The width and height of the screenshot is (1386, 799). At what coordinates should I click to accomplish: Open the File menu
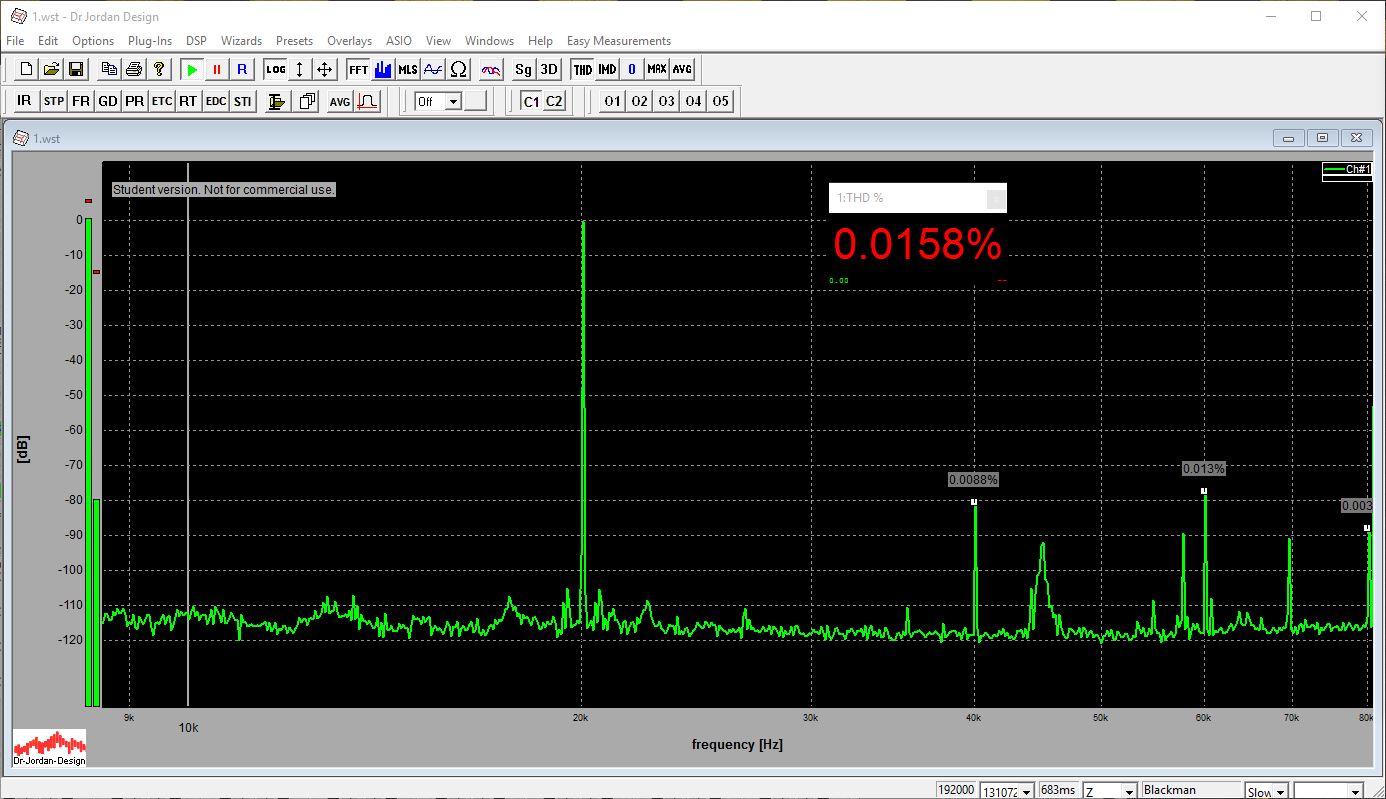click(15, 41)
